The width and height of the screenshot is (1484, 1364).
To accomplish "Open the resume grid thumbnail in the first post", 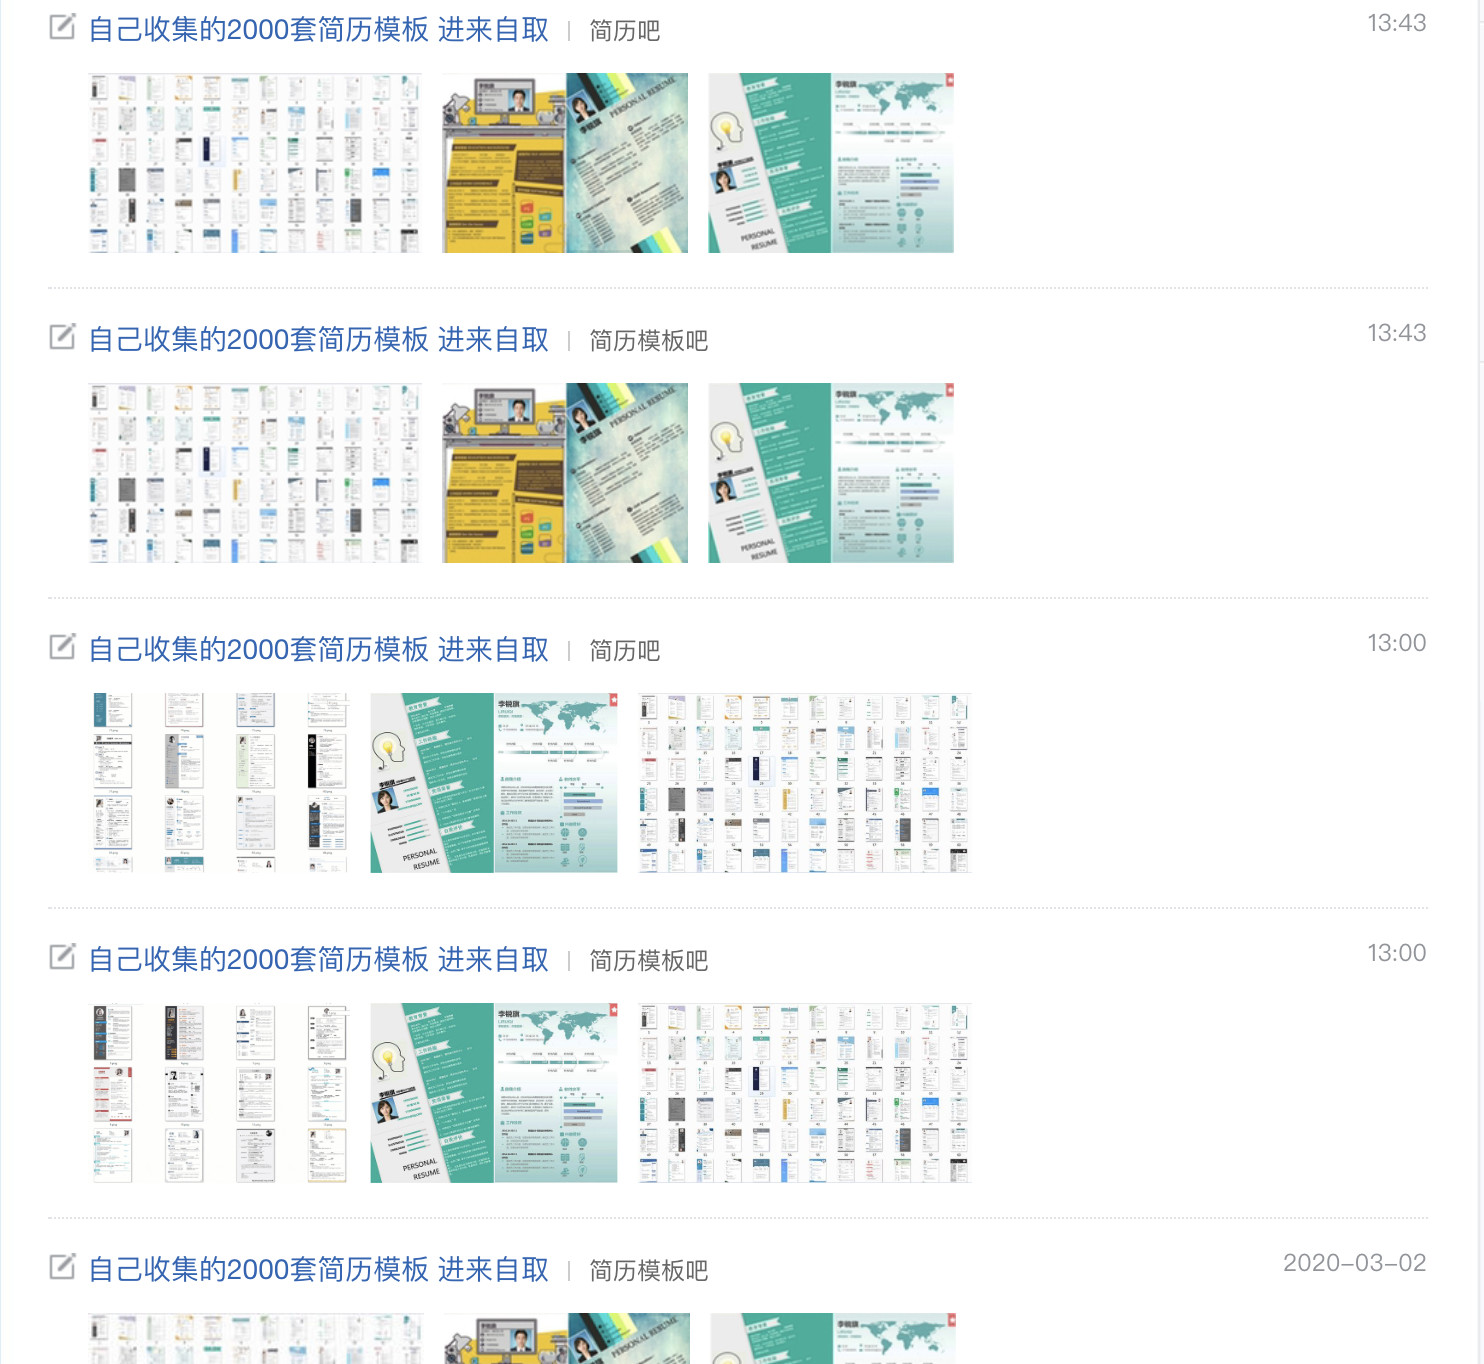I will pos(255,163).
